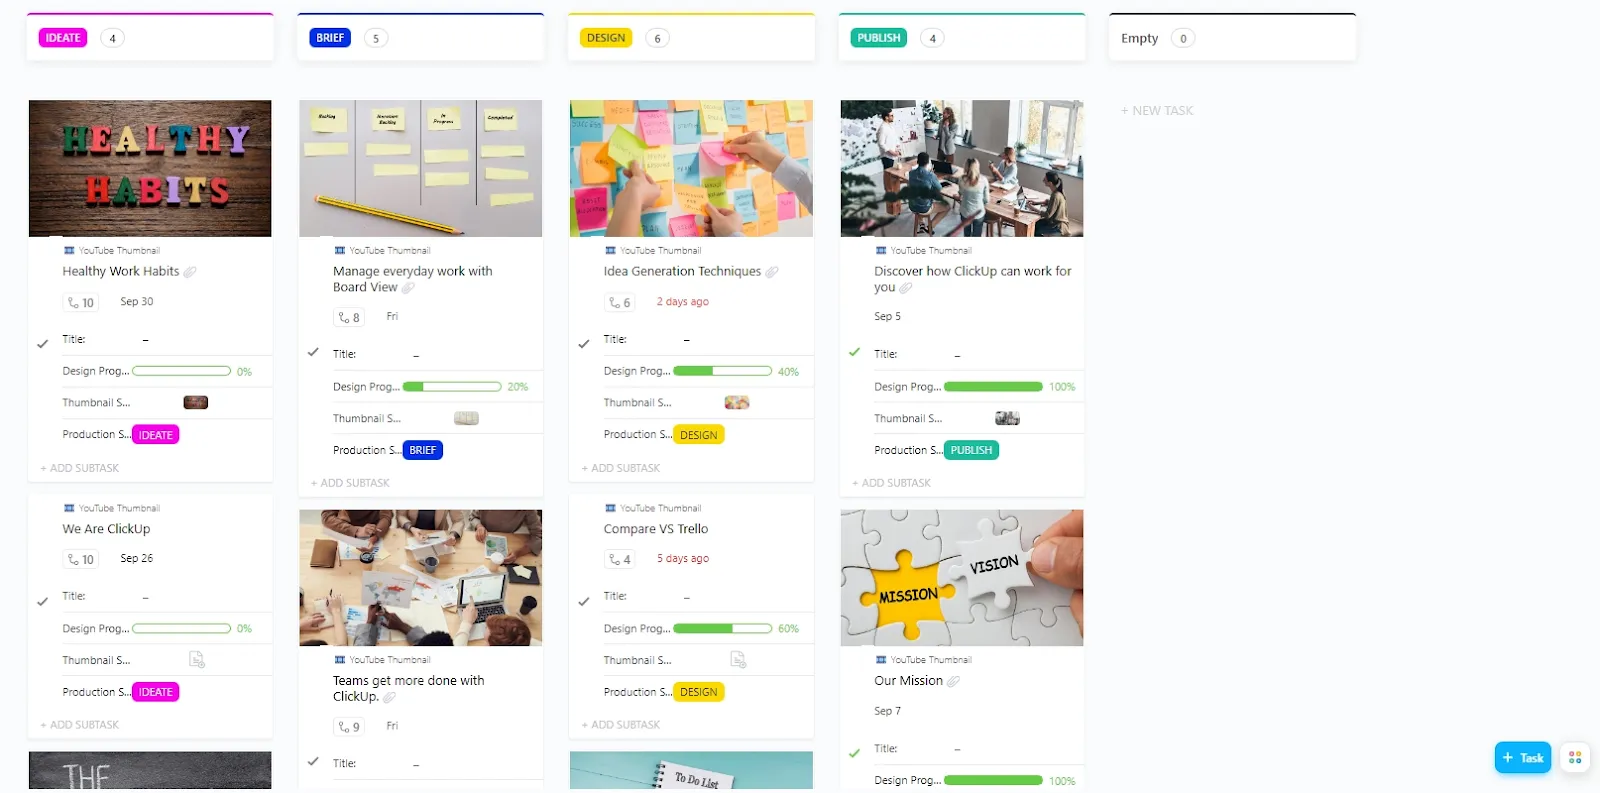Screen dimensions: 1600x793
Task: Open subtask count icon on Healthy Work Habits
Action: click(81, 302)
